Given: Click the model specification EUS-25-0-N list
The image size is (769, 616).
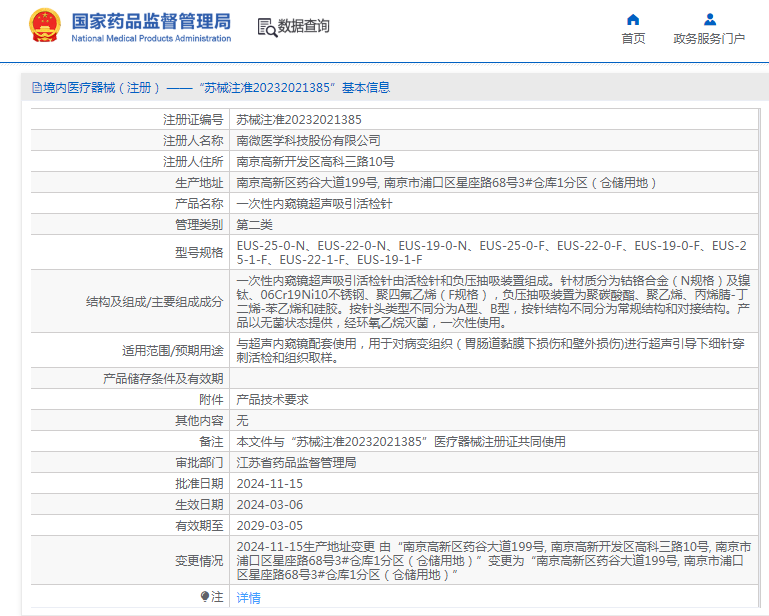Looking at the screenshot, I should tap(491, 253).
